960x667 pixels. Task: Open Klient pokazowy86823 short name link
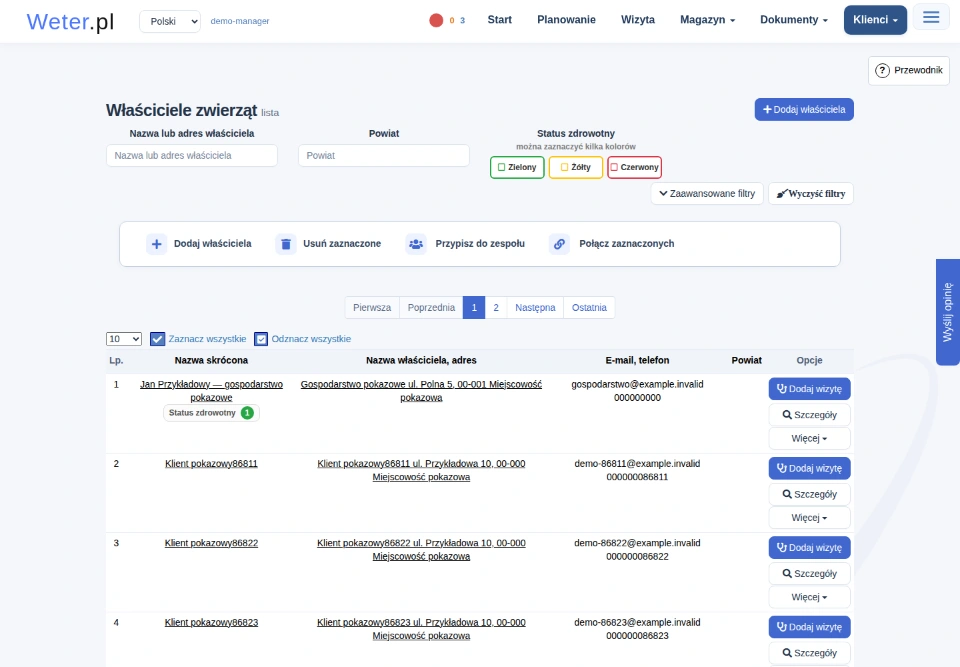tap(211, 622)
